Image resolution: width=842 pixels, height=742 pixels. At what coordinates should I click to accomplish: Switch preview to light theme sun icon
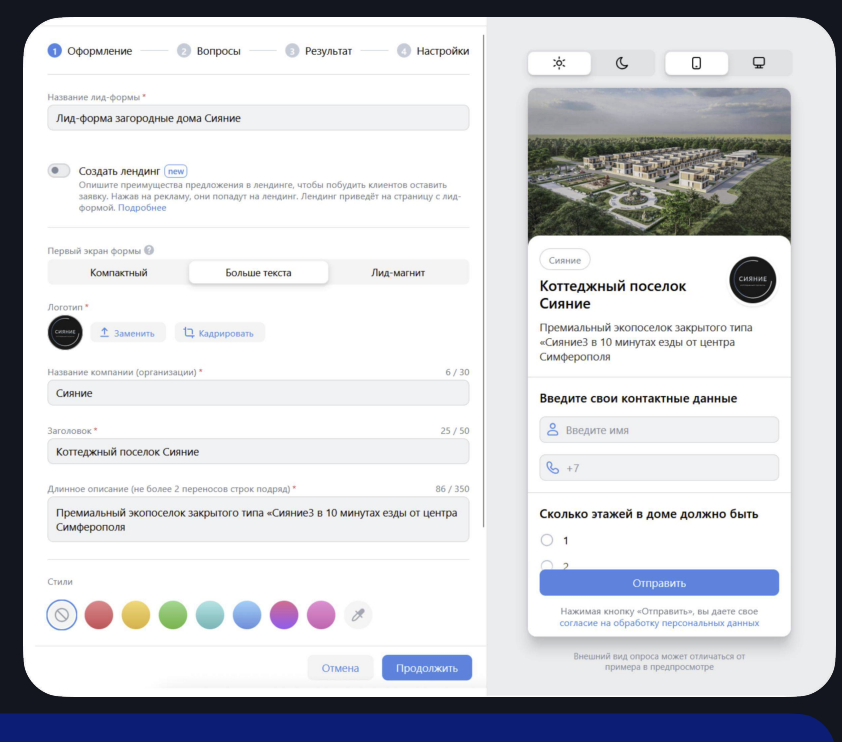coord(559,63)
